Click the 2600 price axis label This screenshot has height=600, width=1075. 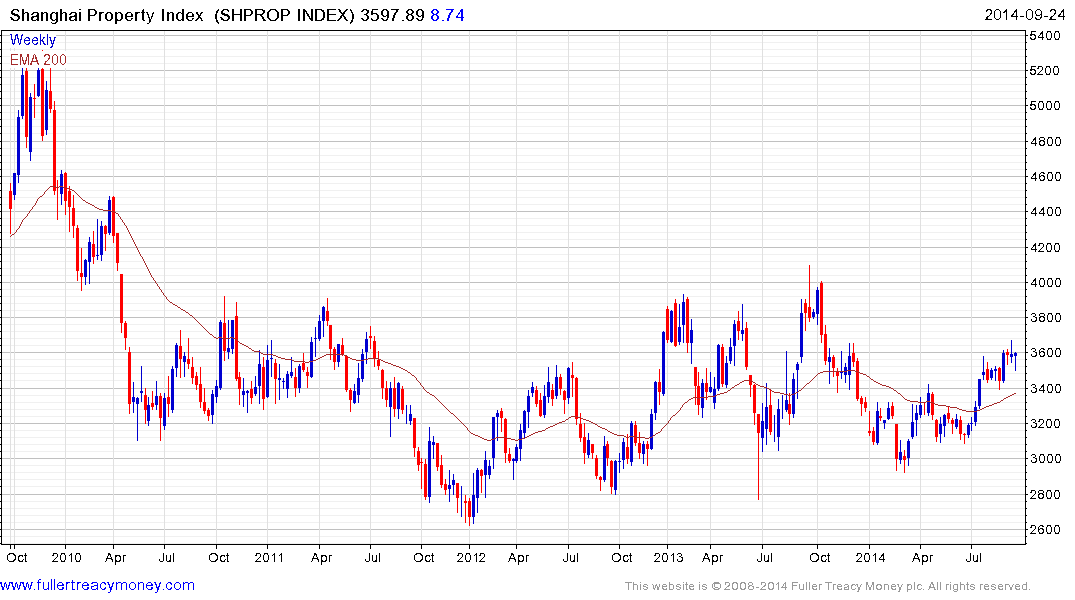[1044, 529]
